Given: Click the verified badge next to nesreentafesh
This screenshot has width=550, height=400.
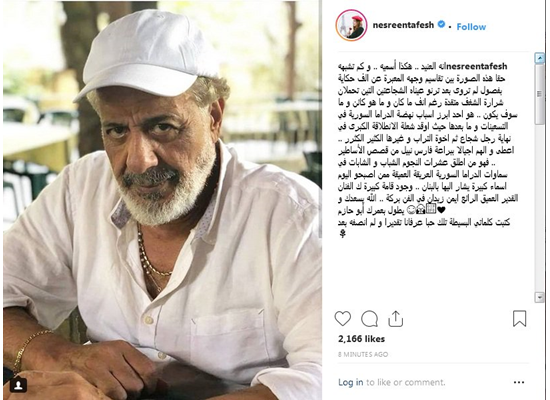Looking at the screenshot, I should click(442, 25).
